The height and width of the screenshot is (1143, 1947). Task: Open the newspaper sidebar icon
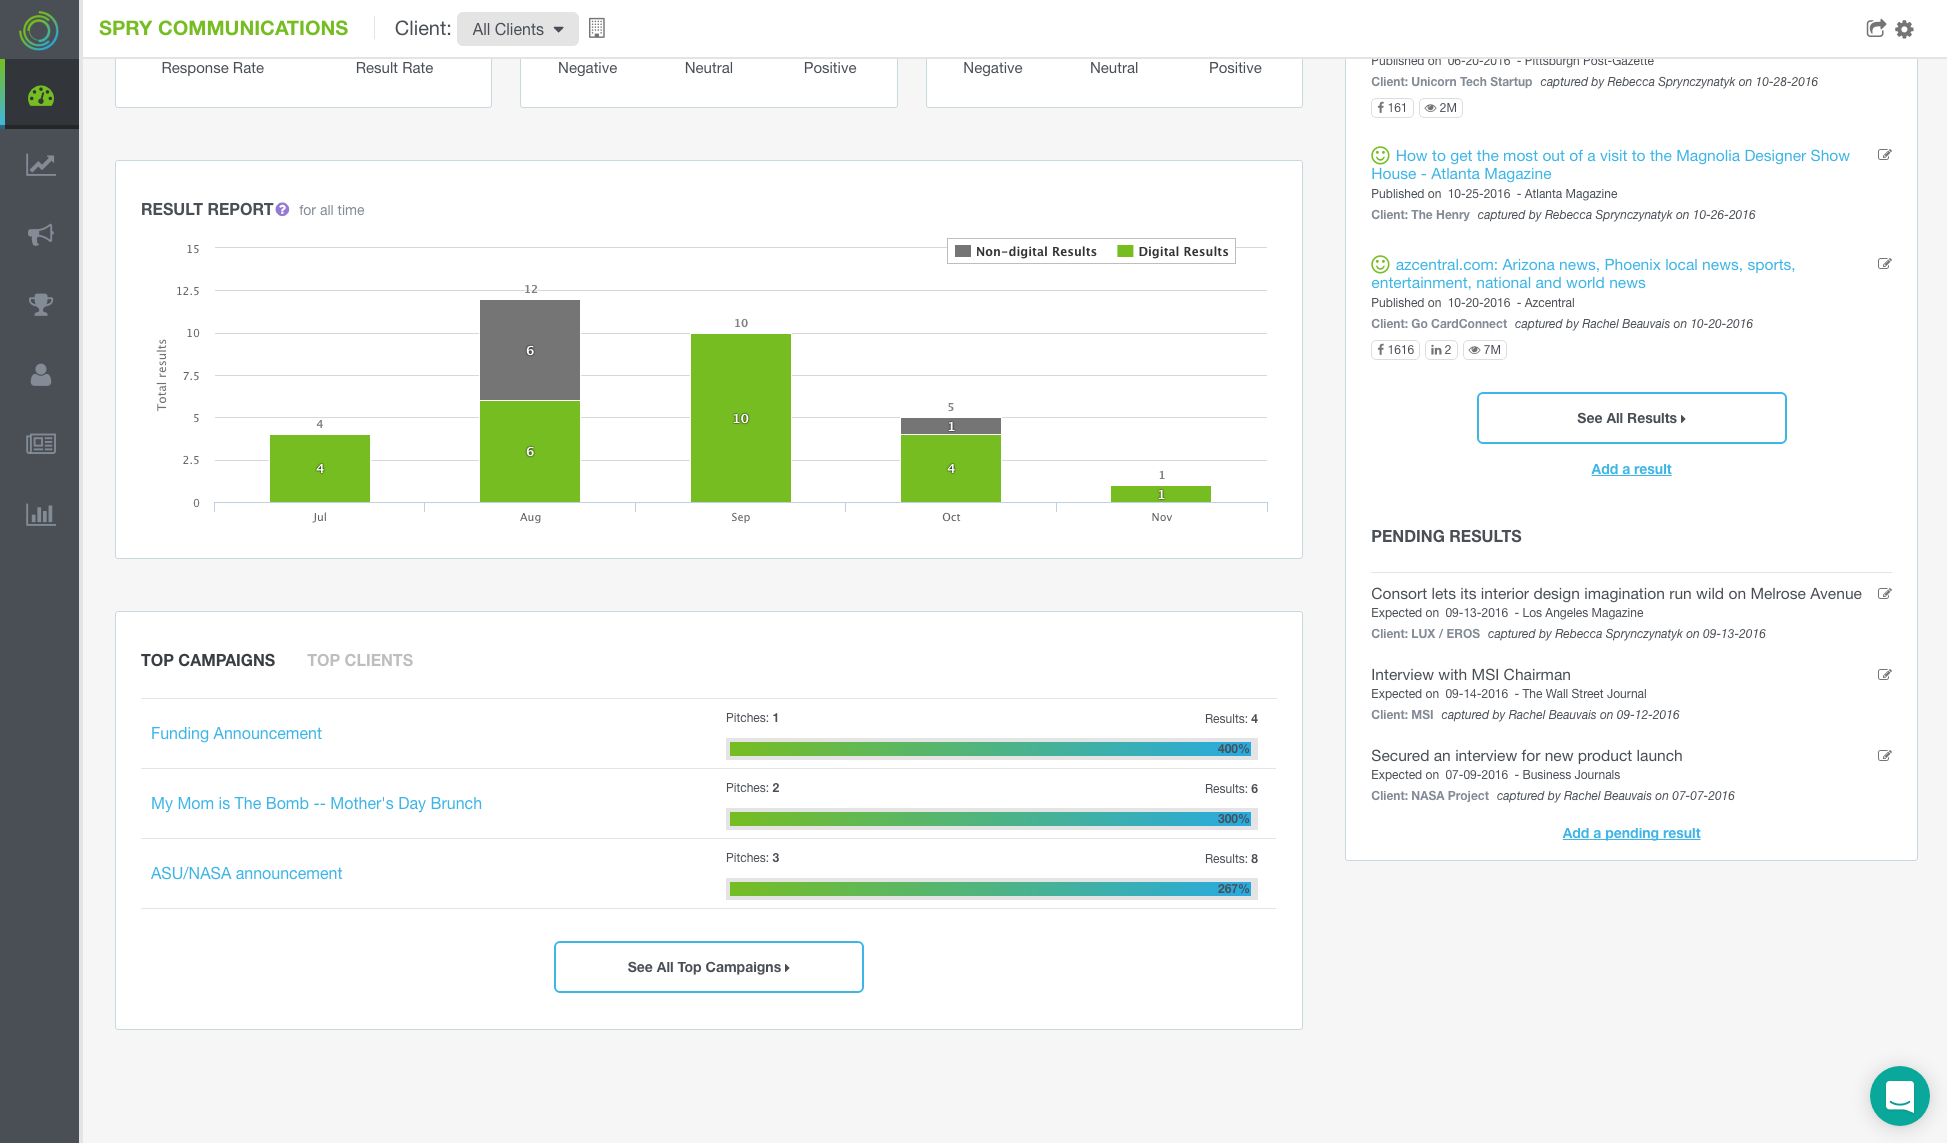[x=40, y=443]
